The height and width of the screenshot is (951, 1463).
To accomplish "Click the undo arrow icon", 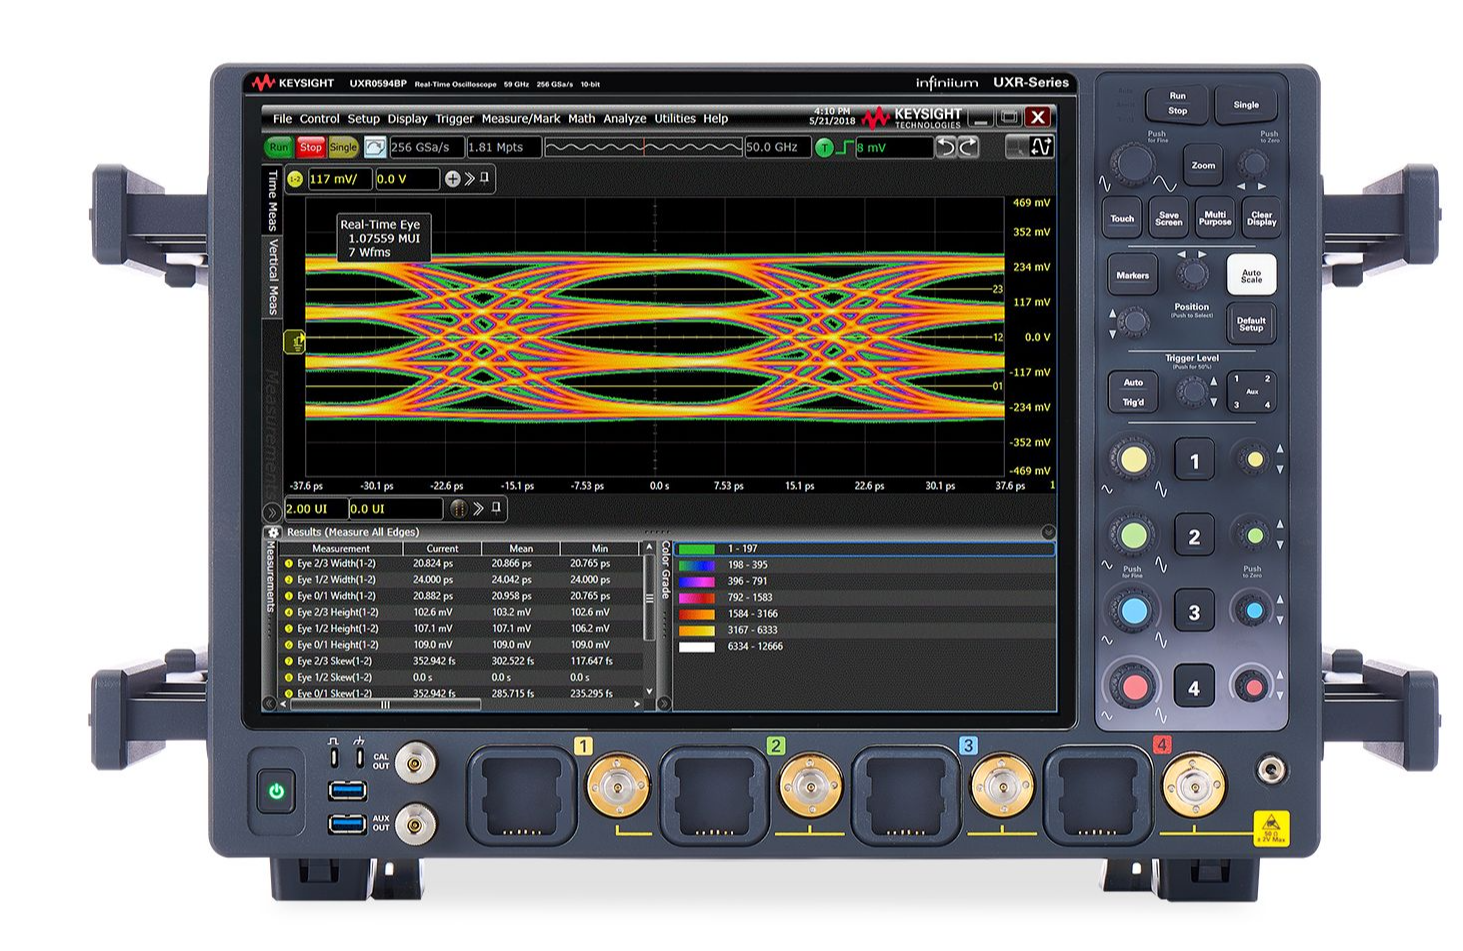I will (945, 147).
